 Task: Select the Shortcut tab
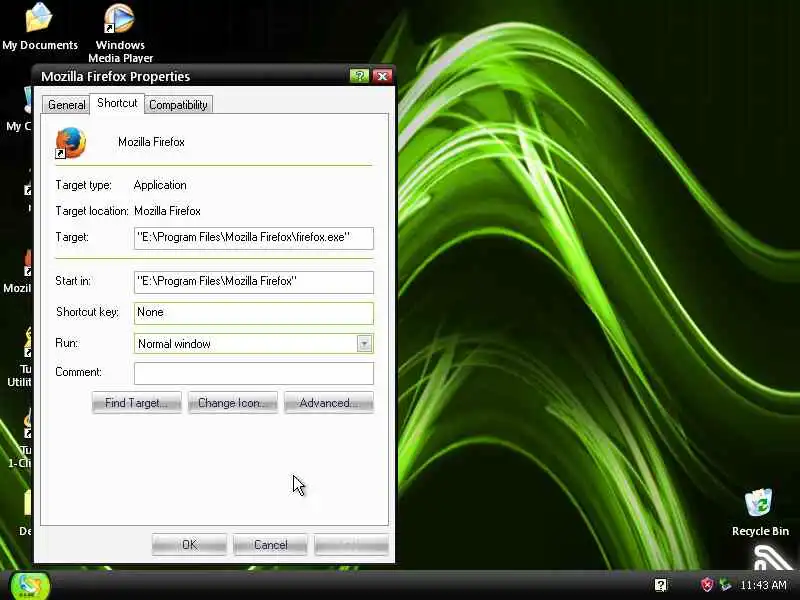(x=117, y=103)
